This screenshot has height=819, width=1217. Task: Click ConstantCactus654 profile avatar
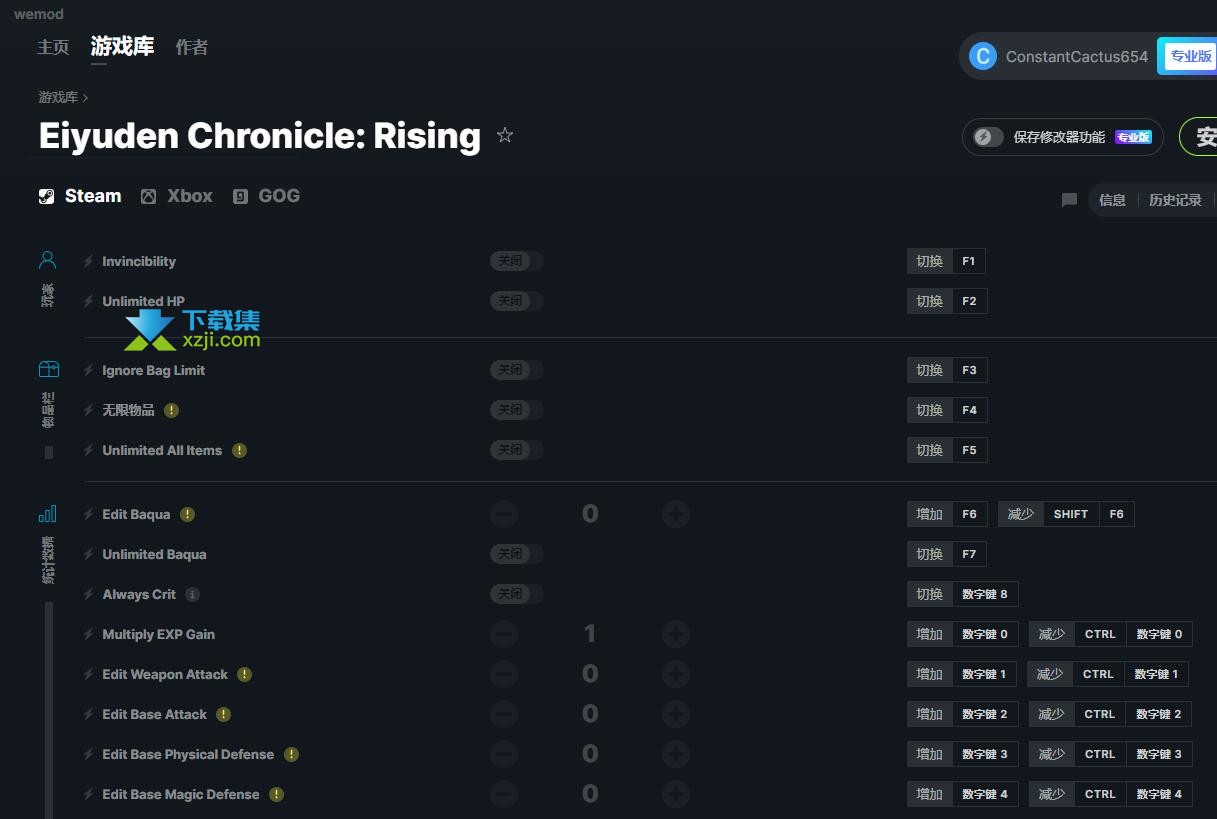tap(983, 56)
